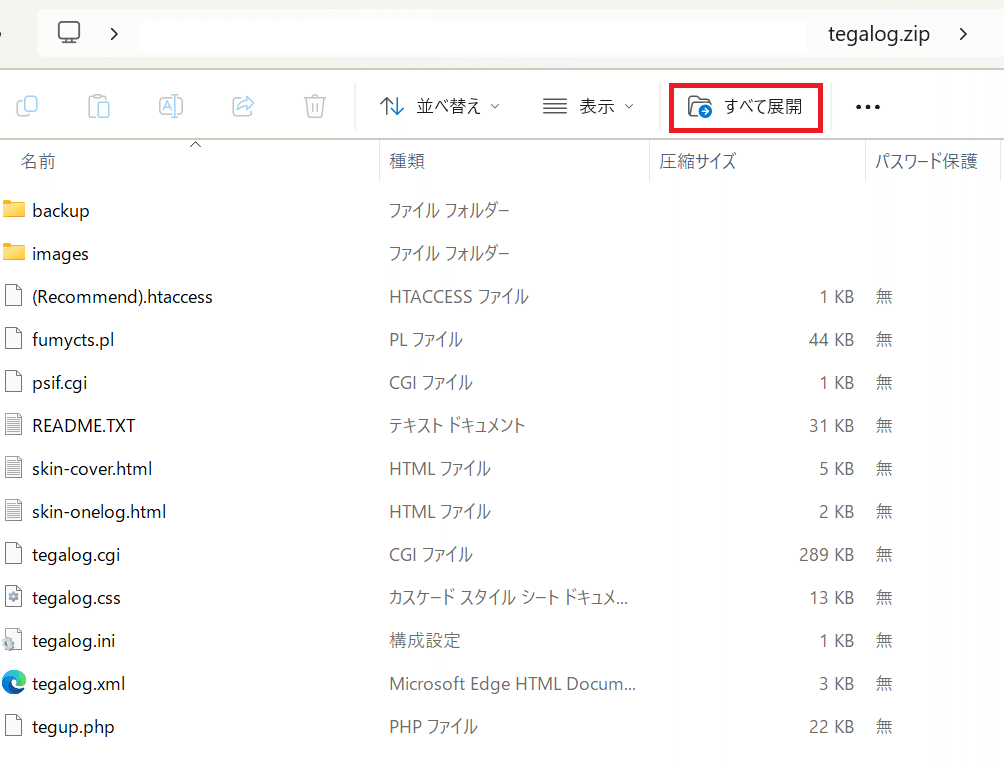Click the 31 KB size of README.TXT
This screenshot has width=1004, height=767.
(x=831, y=425)
